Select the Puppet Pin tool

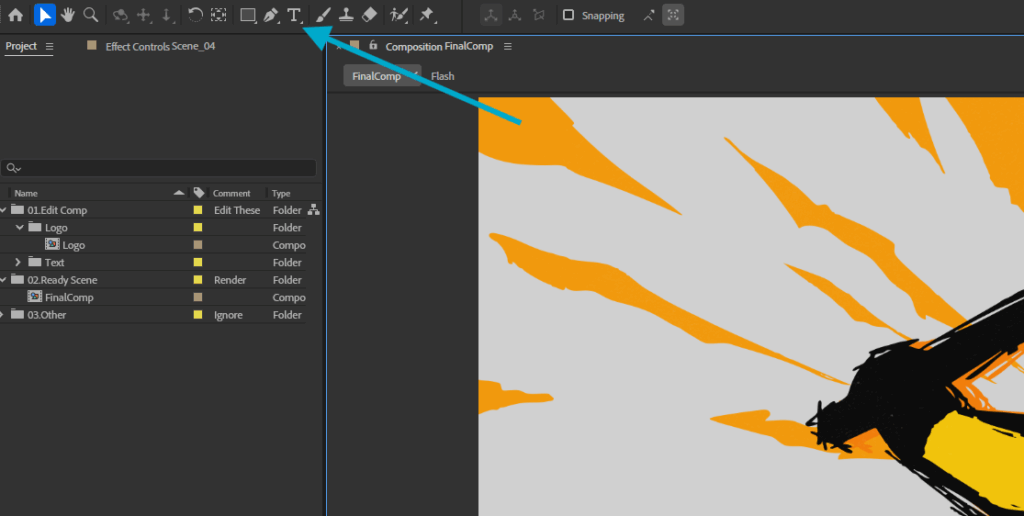427,15
